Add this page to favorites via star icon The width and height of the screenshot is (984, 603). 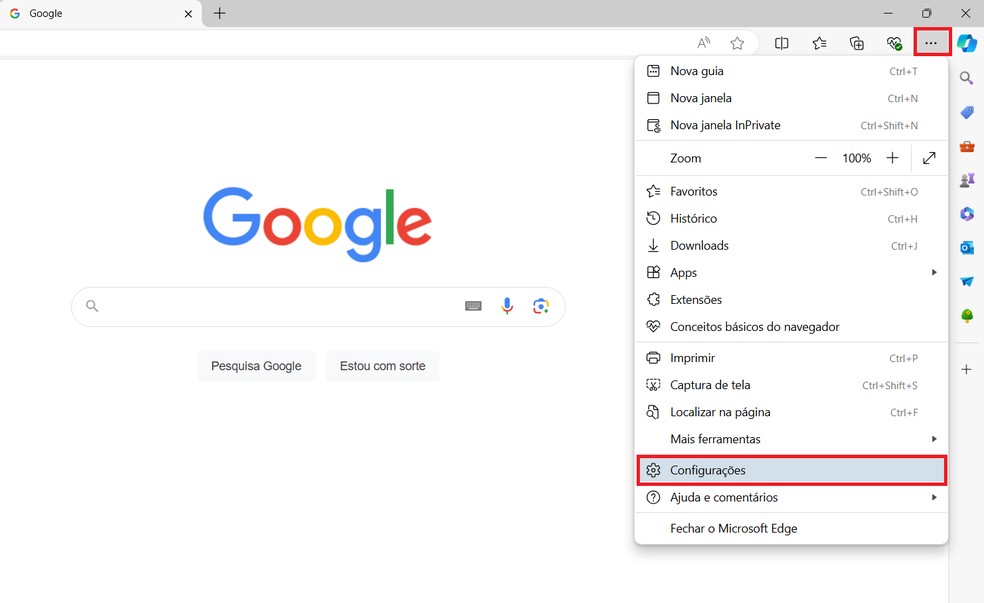click(737, 43)
